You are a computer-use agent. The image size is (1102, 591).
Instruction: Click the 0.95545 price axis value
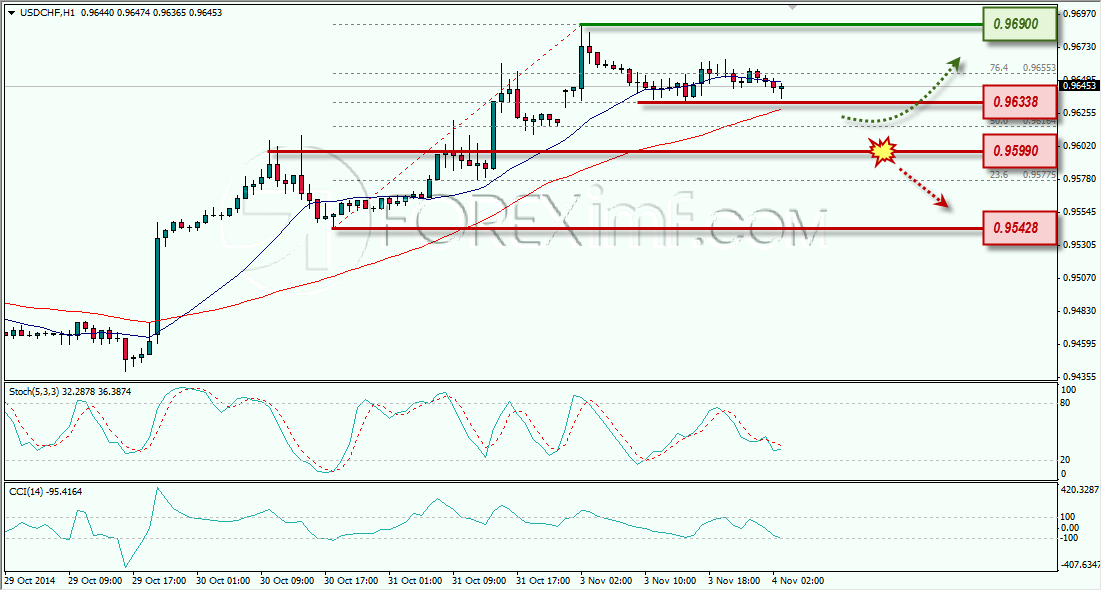tap(1080, 212)
